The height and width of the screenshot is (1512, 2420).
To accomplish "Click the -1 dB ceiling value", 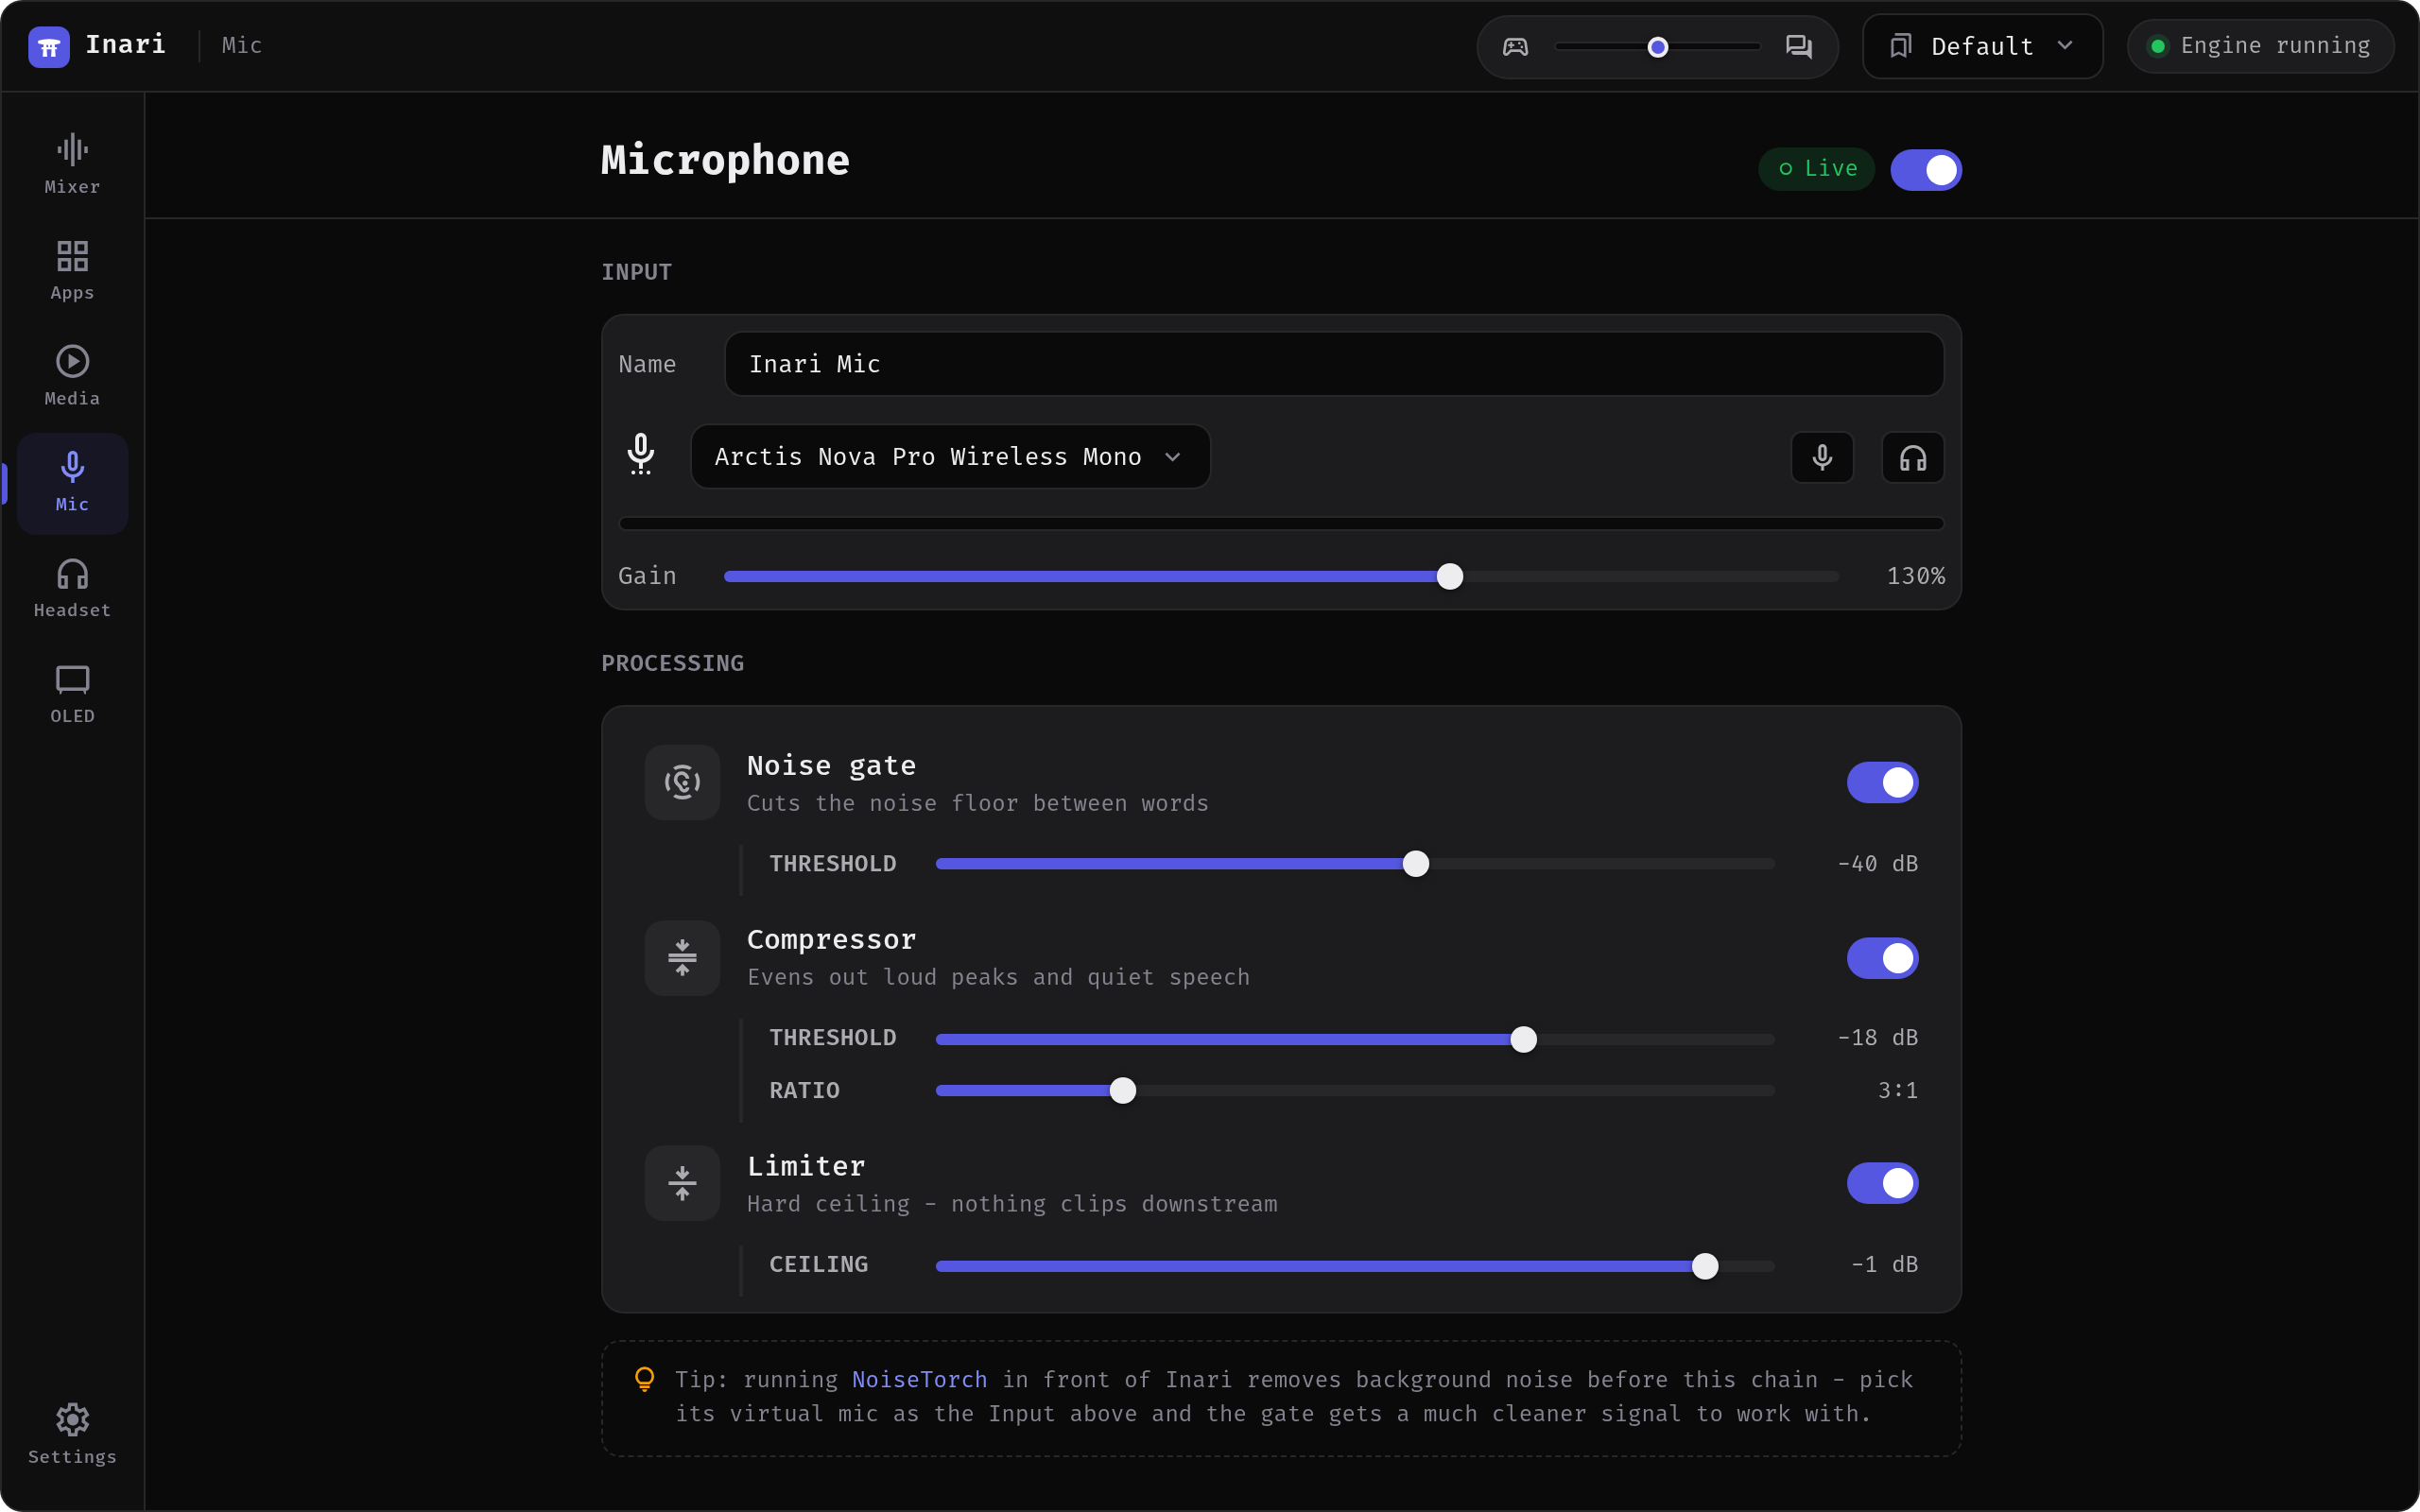I will (x=1884, y=1265).
